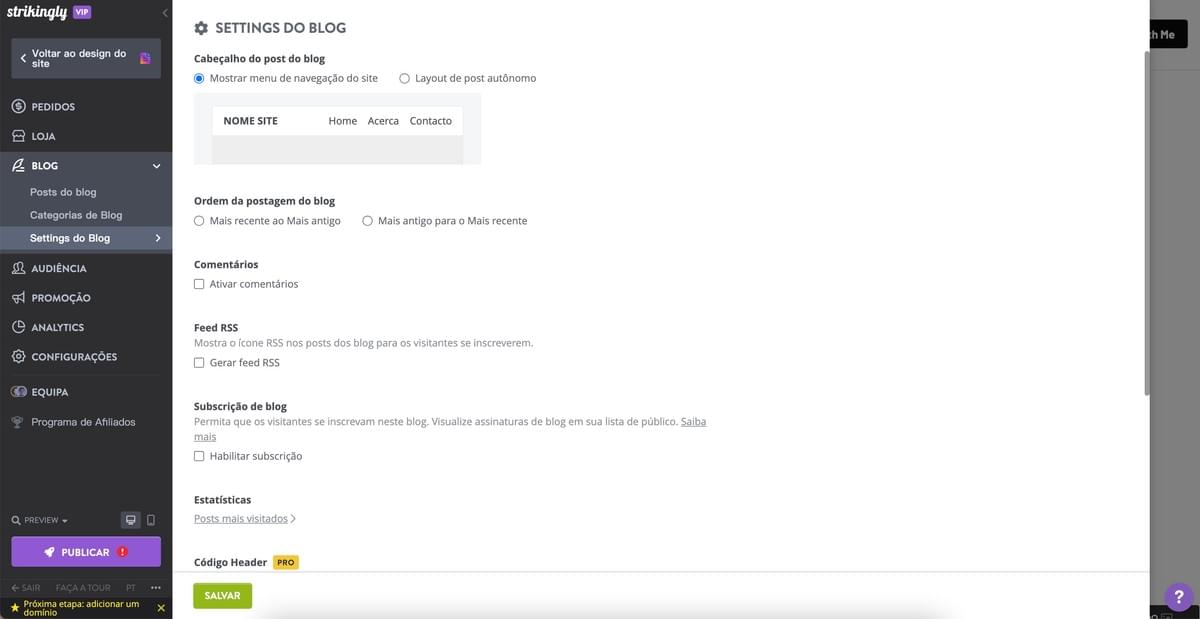
Task: Click the Blog feather icon
Action: pyautogui.click(x=18, y=166)
